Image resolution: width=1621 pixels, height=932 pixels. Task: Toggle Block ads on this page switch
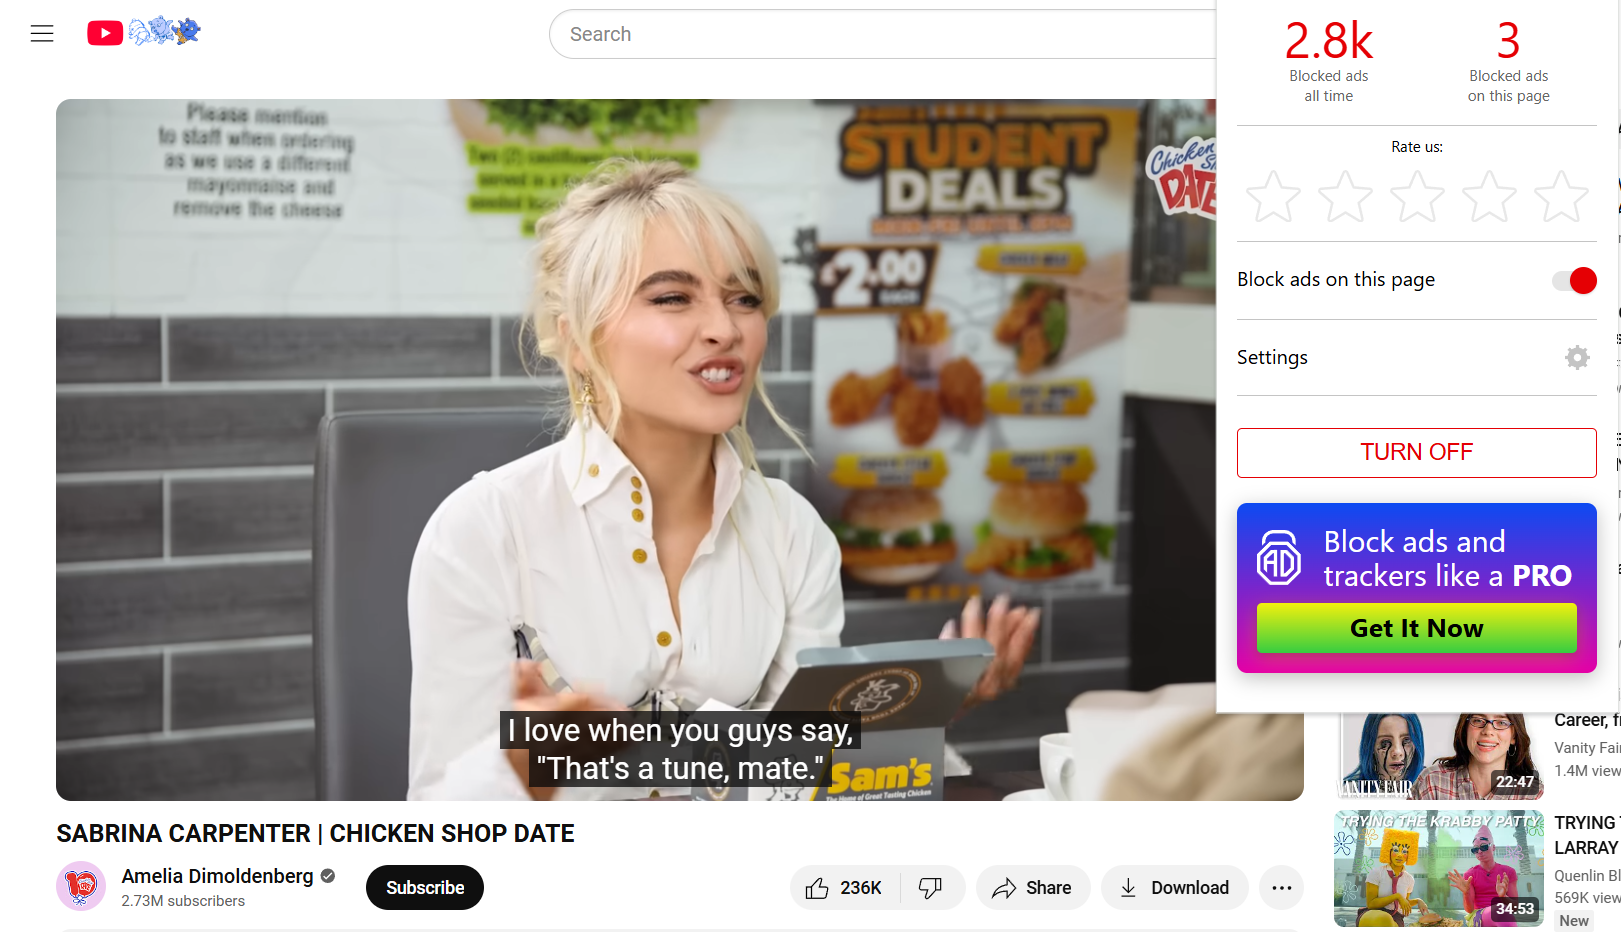1574,281
